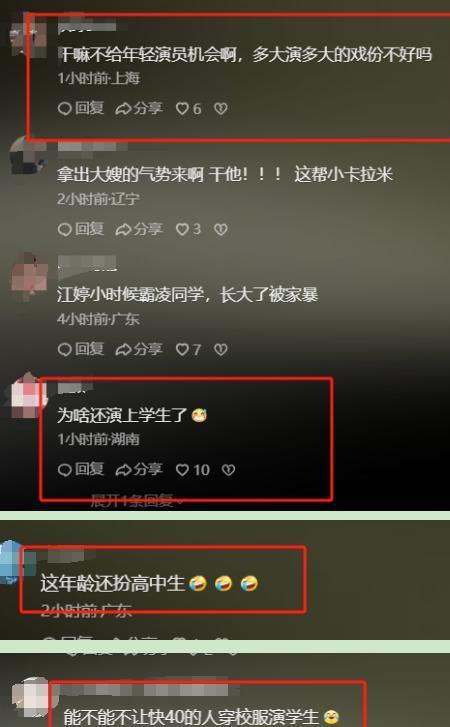The height and width of the screenshot is (727, 450).
Task: Share the 上海 comment about 年轻演员
Action: (139, 108)
